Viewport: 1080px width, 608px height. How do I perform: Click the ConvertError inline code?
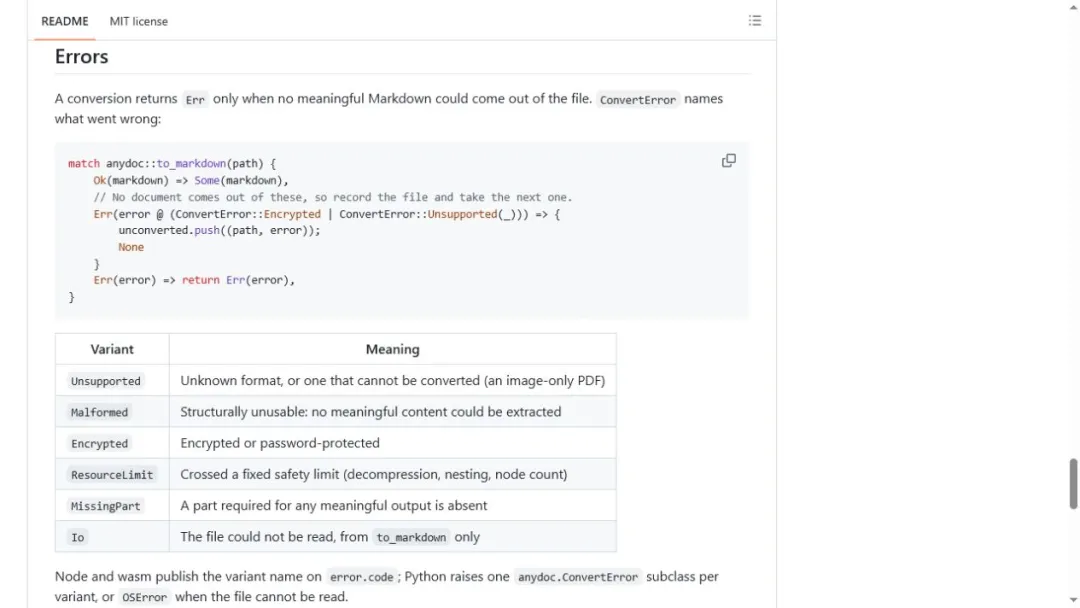(x=637, y=99)
